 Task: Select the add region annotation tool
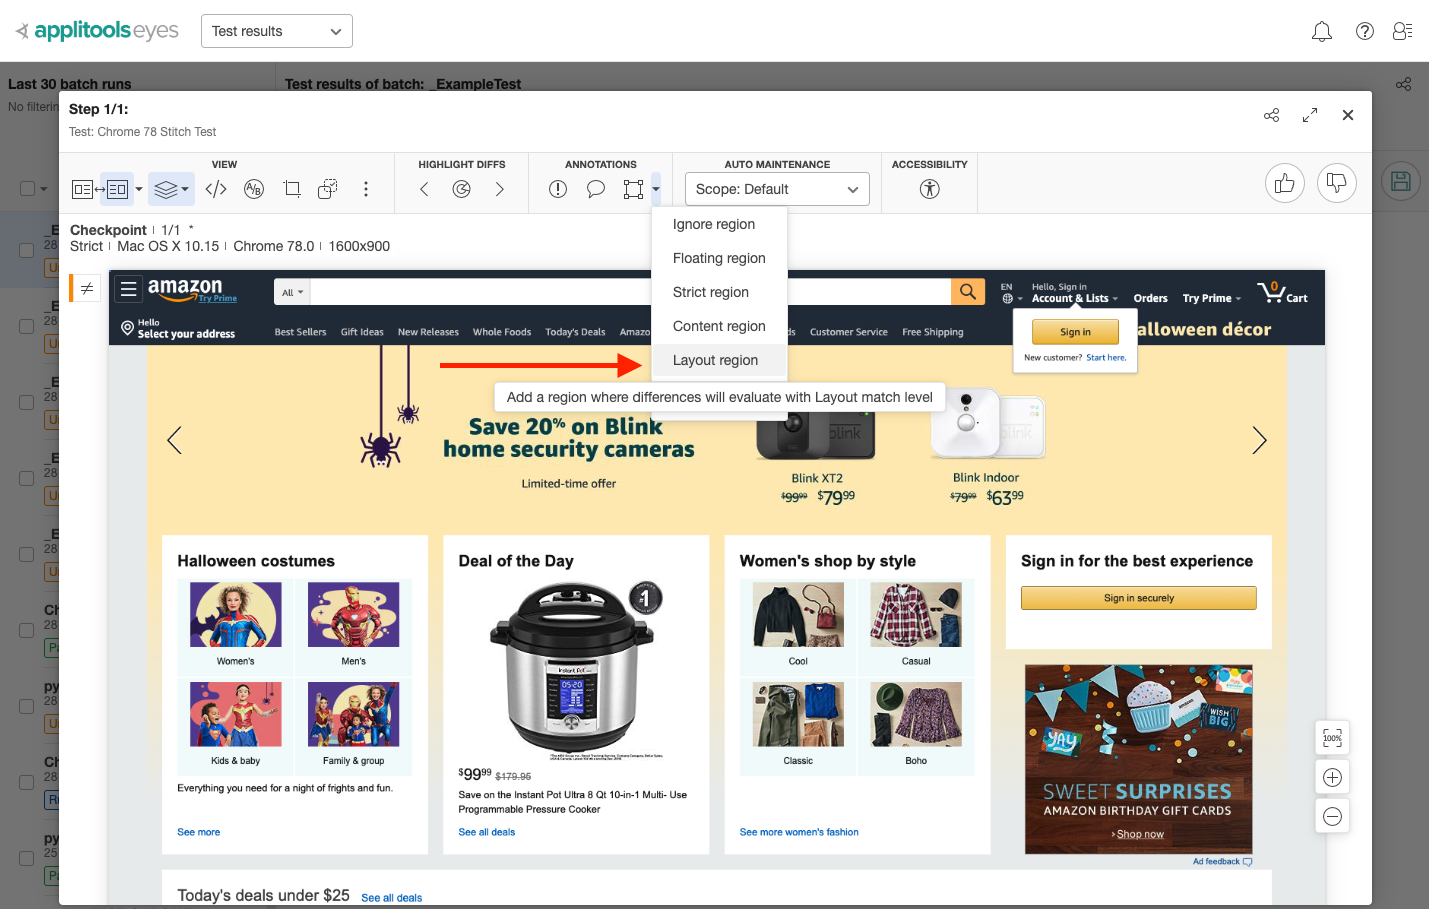633,189
